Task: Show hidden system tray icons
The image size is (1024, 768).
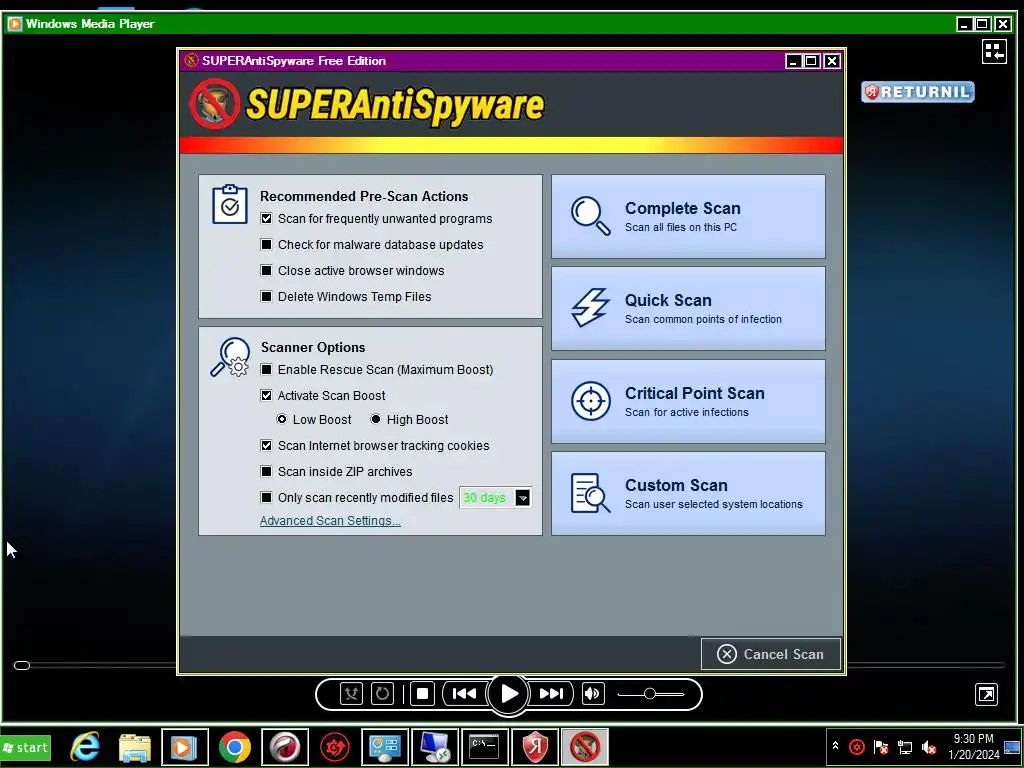Action: 835,746
